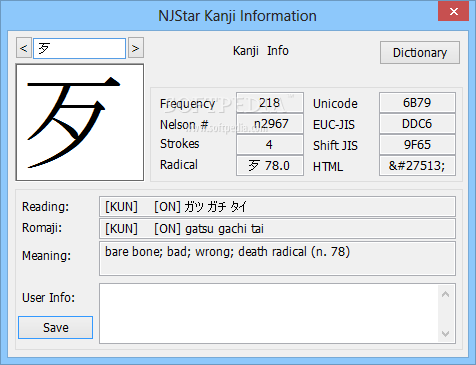Select the Unicode 6B79 field
Screen dimensions: 476x365
[417, 103]
